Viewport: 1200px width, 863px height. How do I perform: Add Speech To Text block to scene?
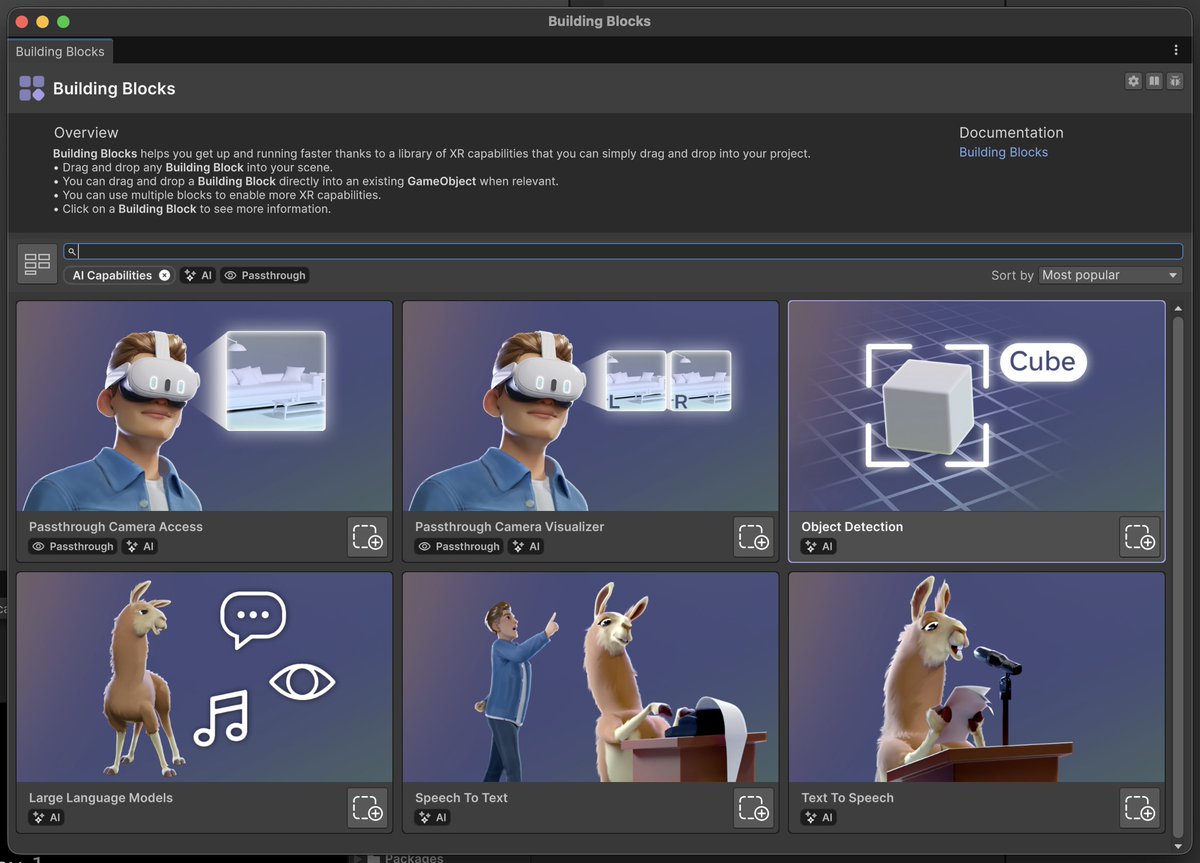[x=754, y=808]
